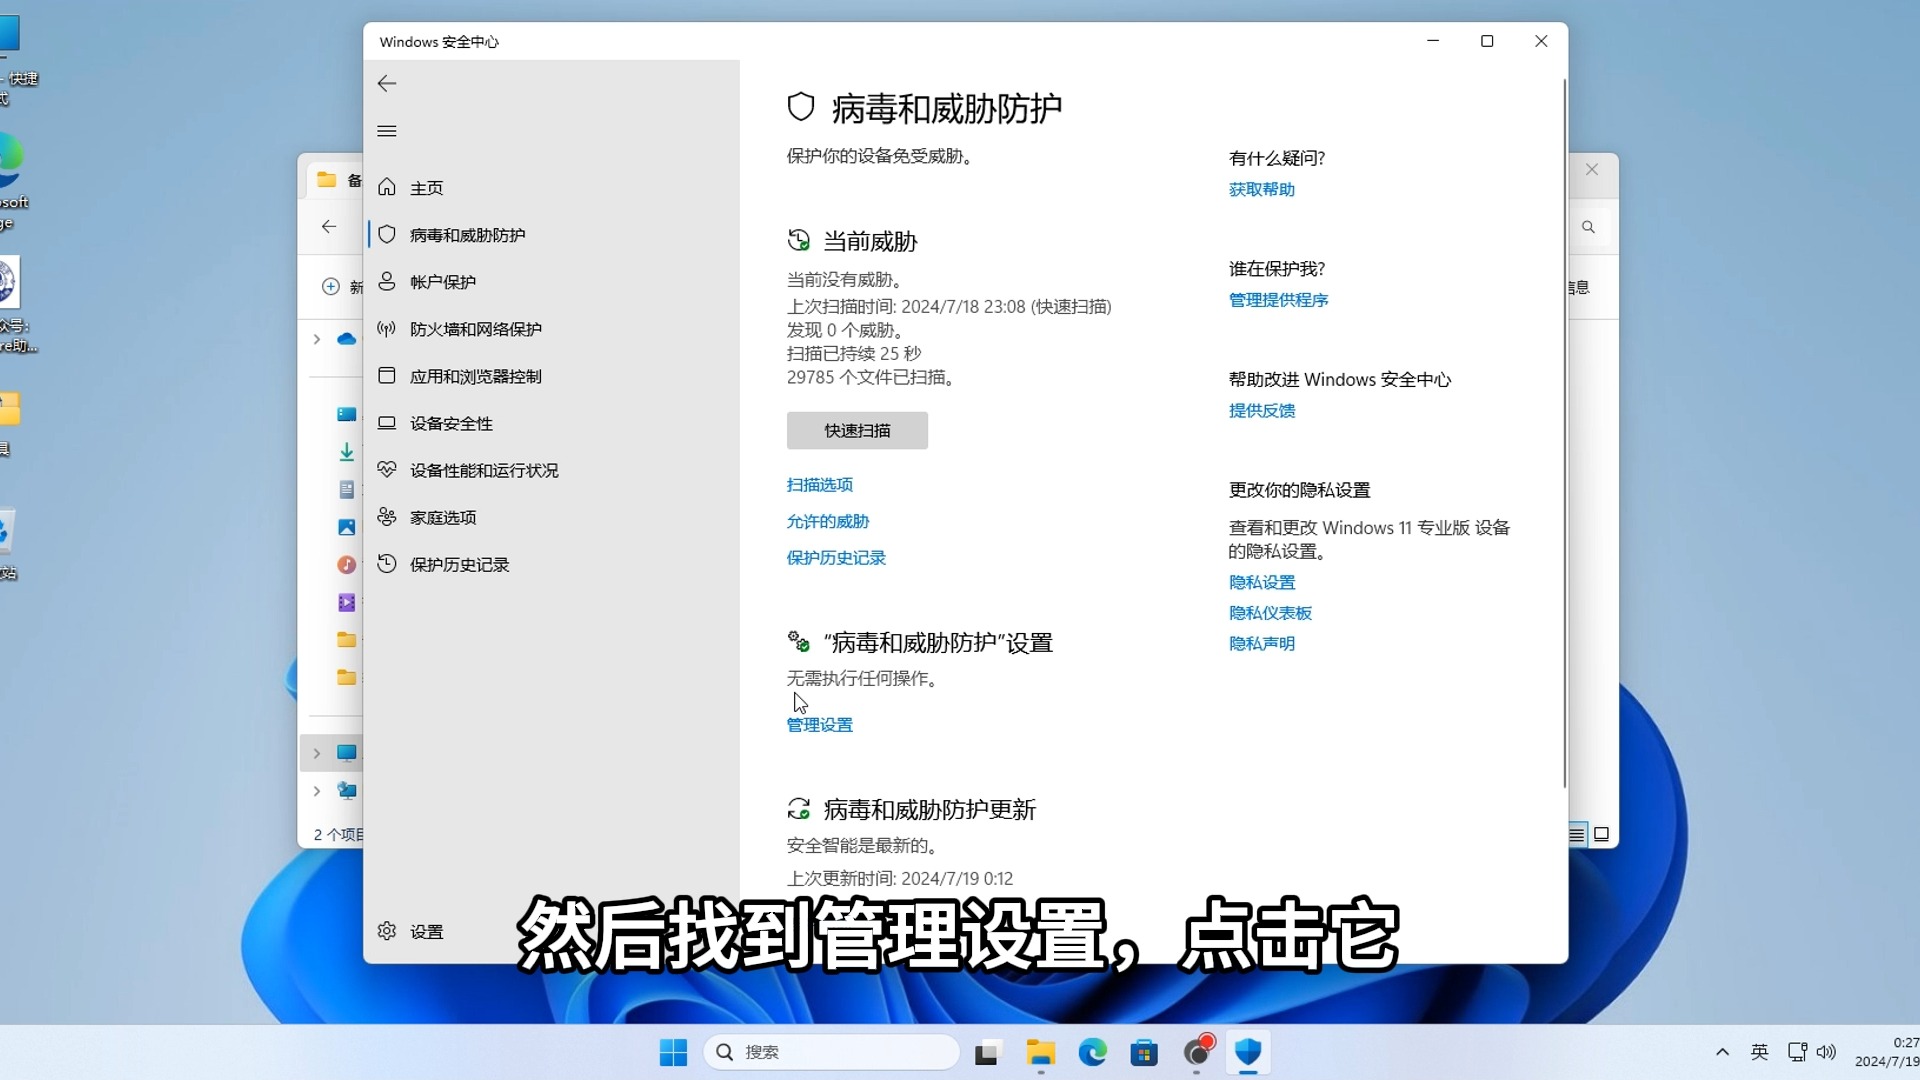The height and width of the screenshot is (1080, 1920).
Task: Click the taskbar 搜索 box
Action: click(831, 1052)
